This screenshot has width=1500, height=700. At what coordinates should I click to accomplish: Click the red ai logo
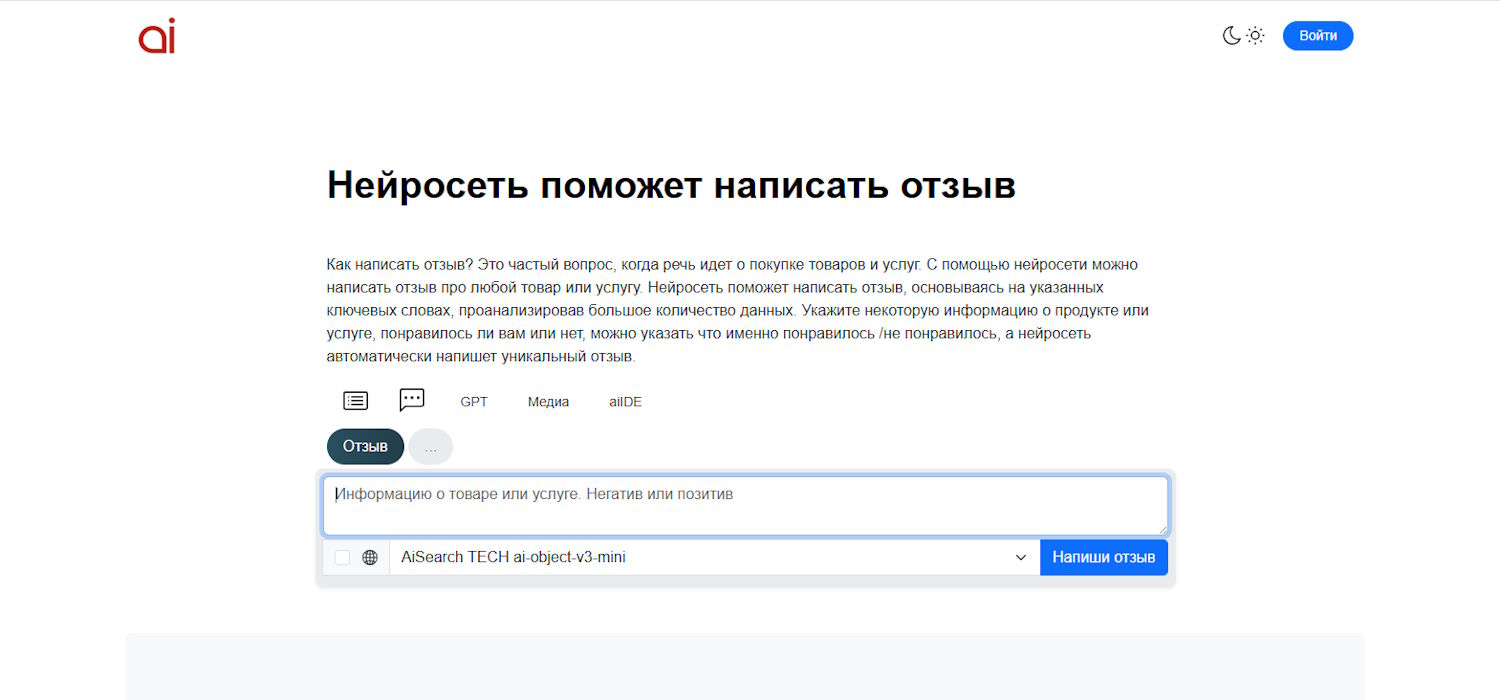tap(157, 36)
